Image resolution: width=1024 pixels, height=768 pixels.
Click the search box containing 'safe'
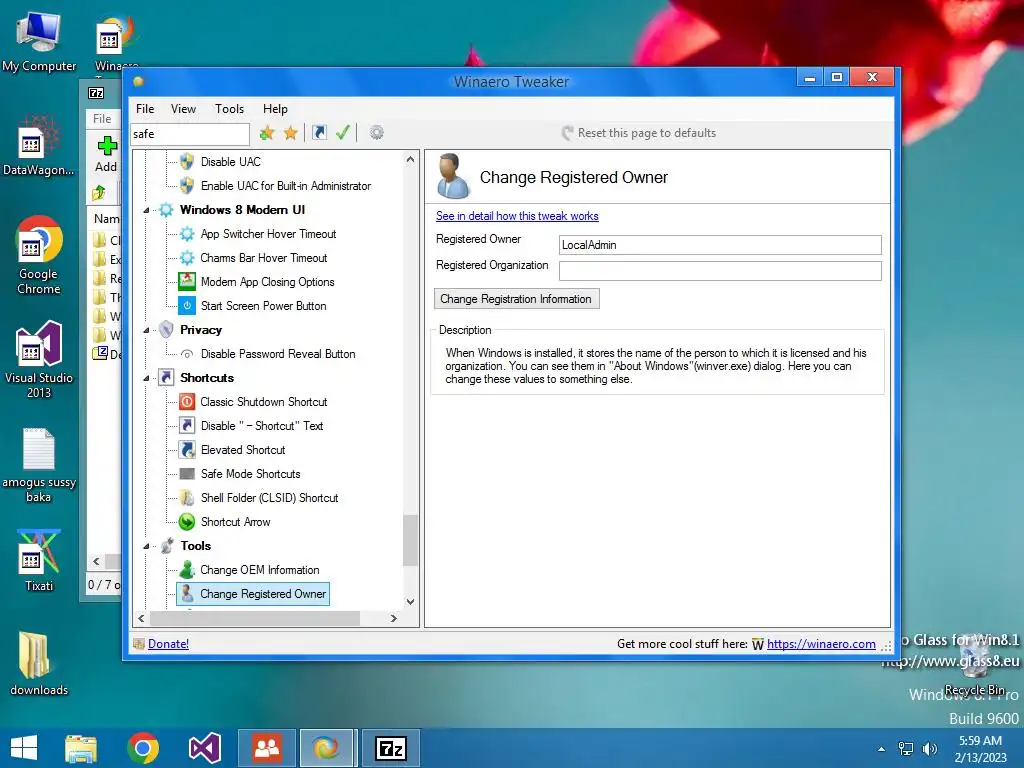190,134
